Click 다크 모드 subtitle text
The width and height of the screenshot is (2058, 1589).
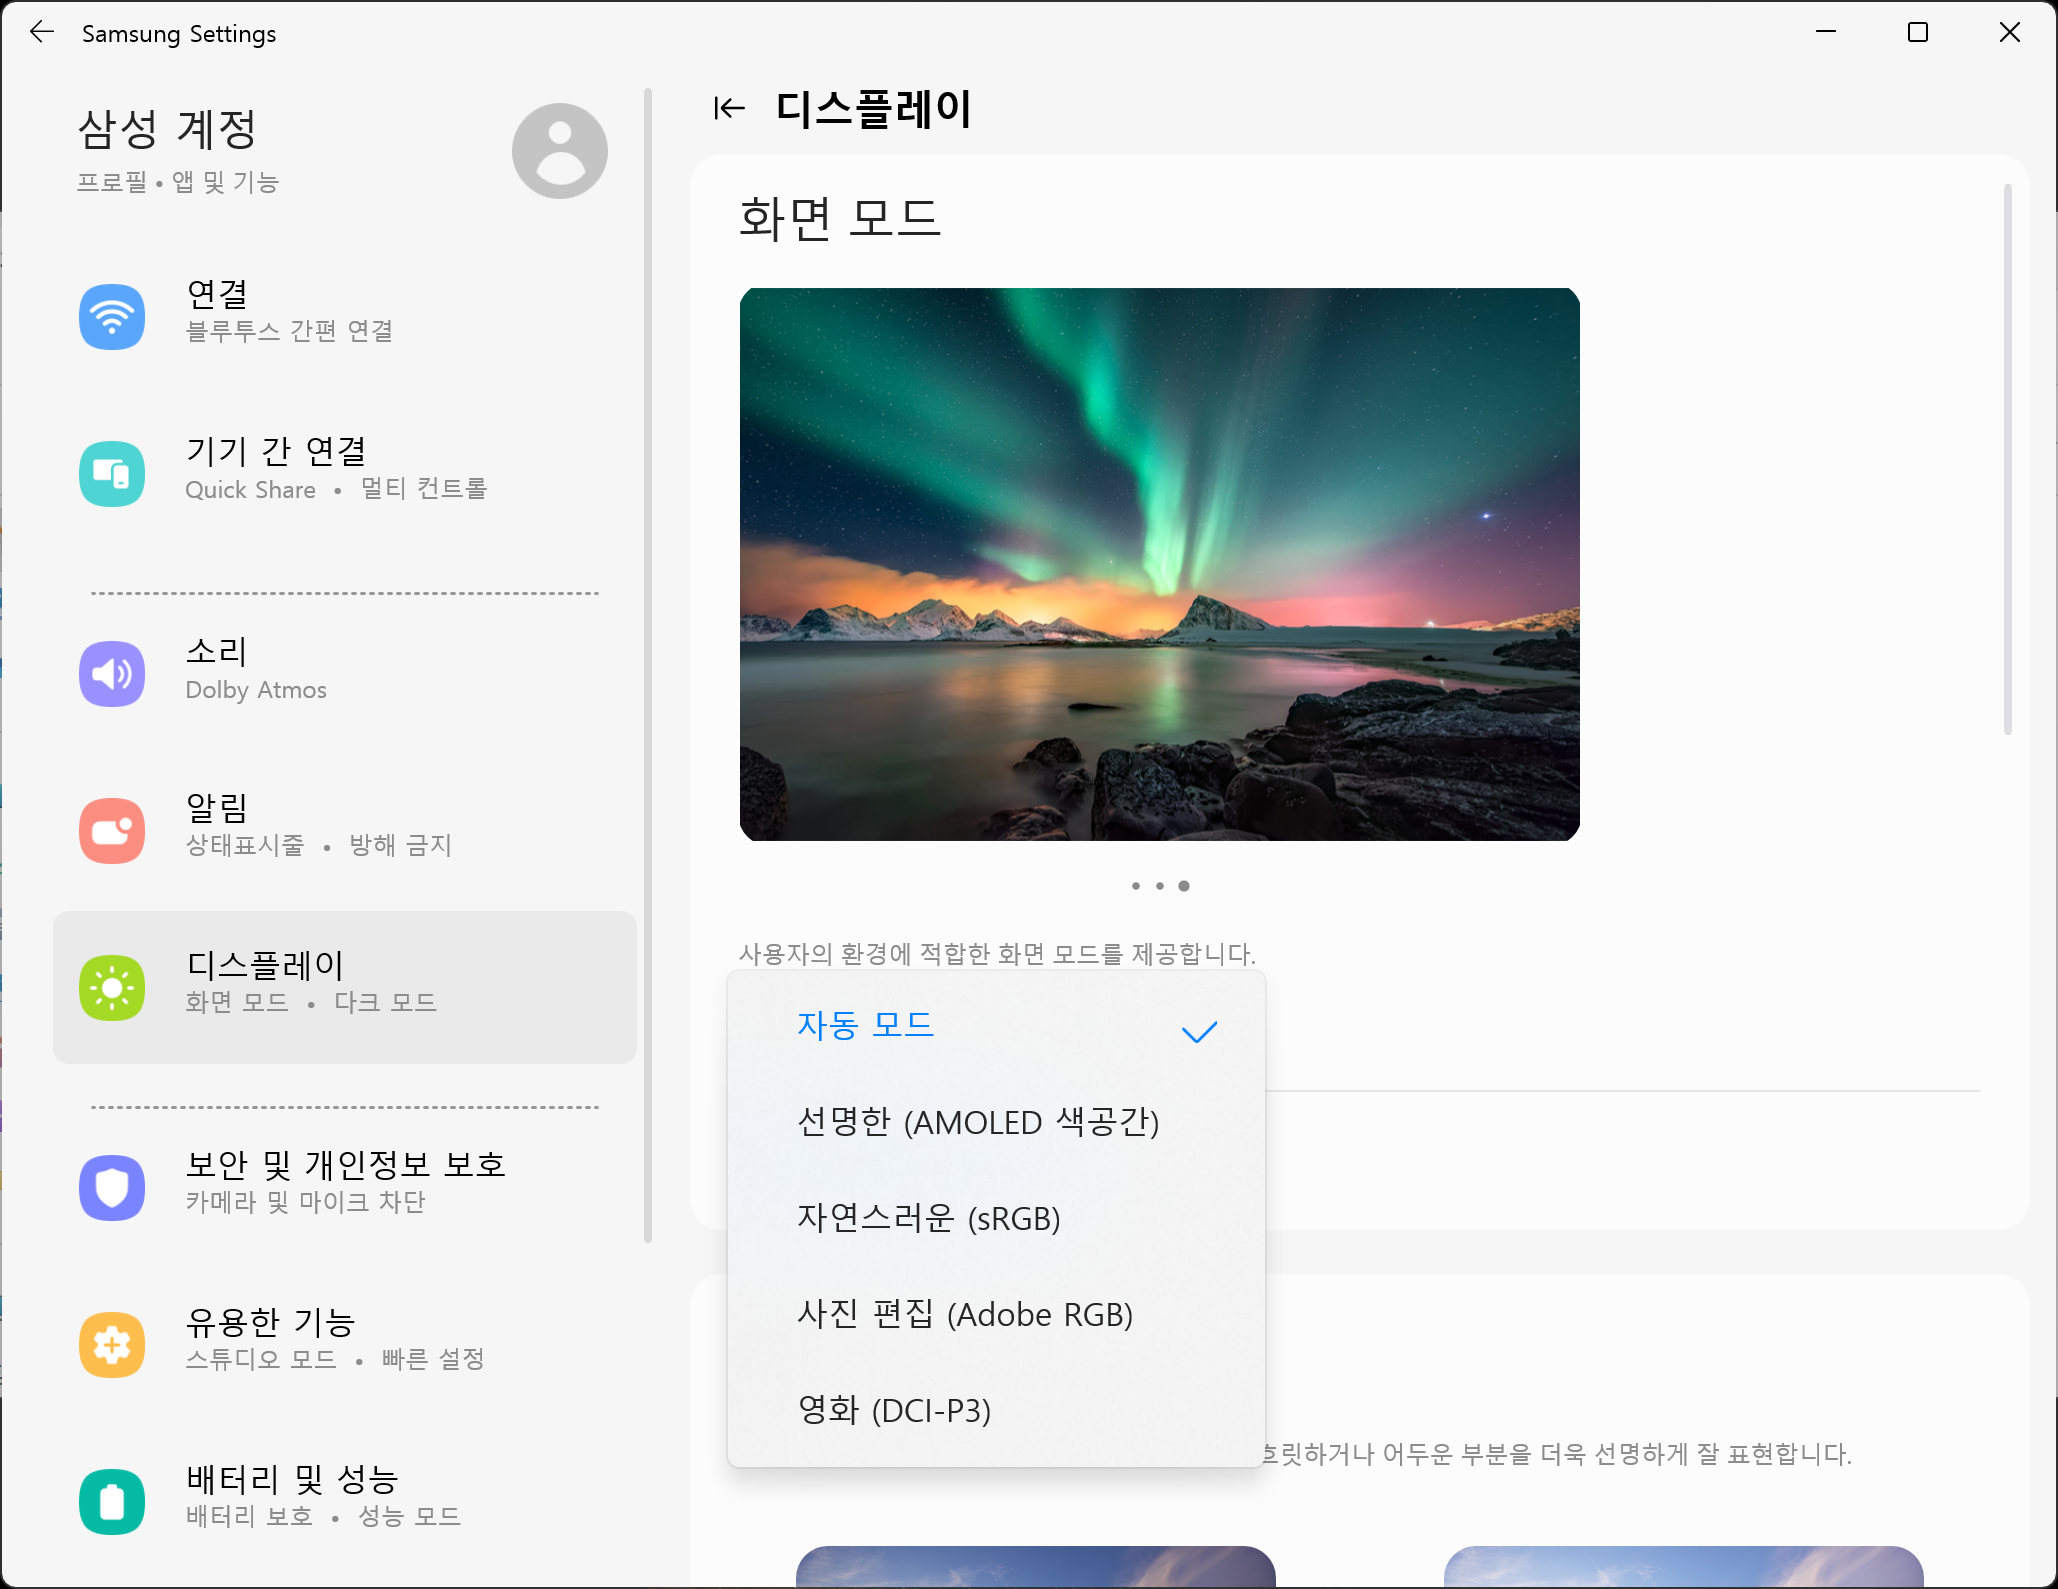coord(385,1003)
